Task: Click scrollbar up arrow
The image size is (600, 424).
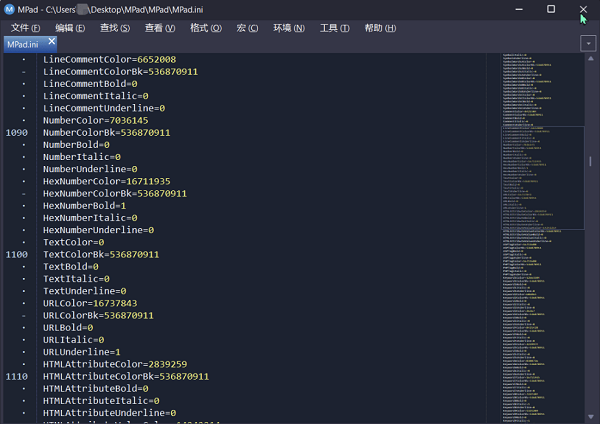Action: click(x=590, y=59)
